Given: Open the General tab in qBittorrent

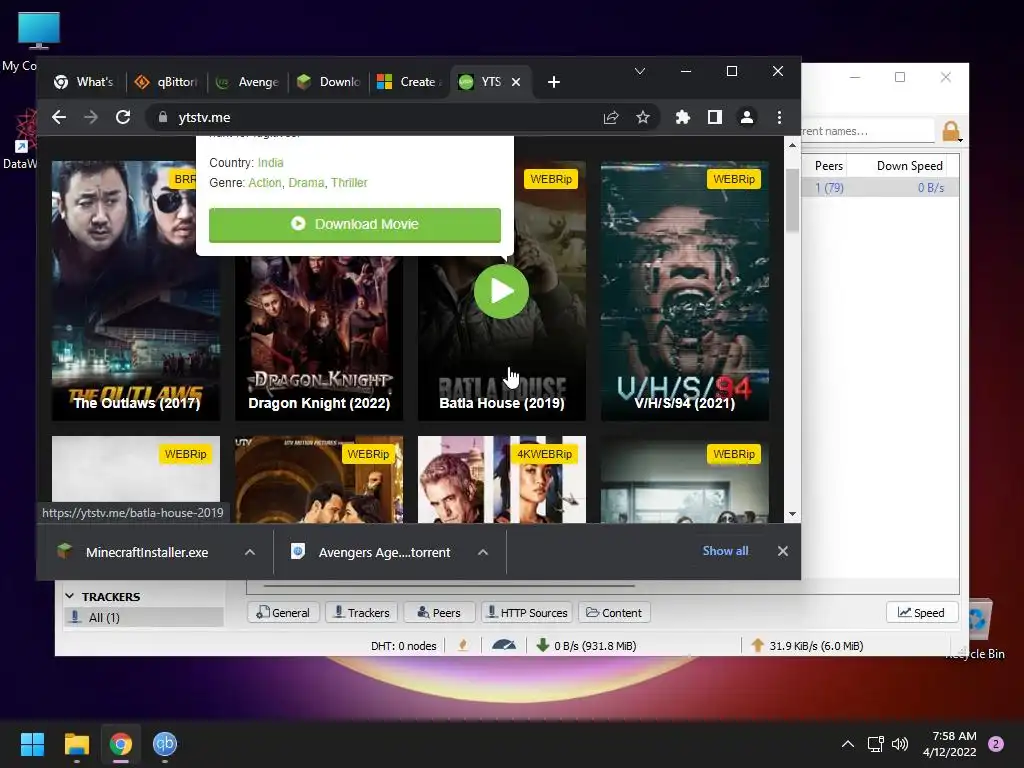Looking at the screenshot, I should pos(283,613).
